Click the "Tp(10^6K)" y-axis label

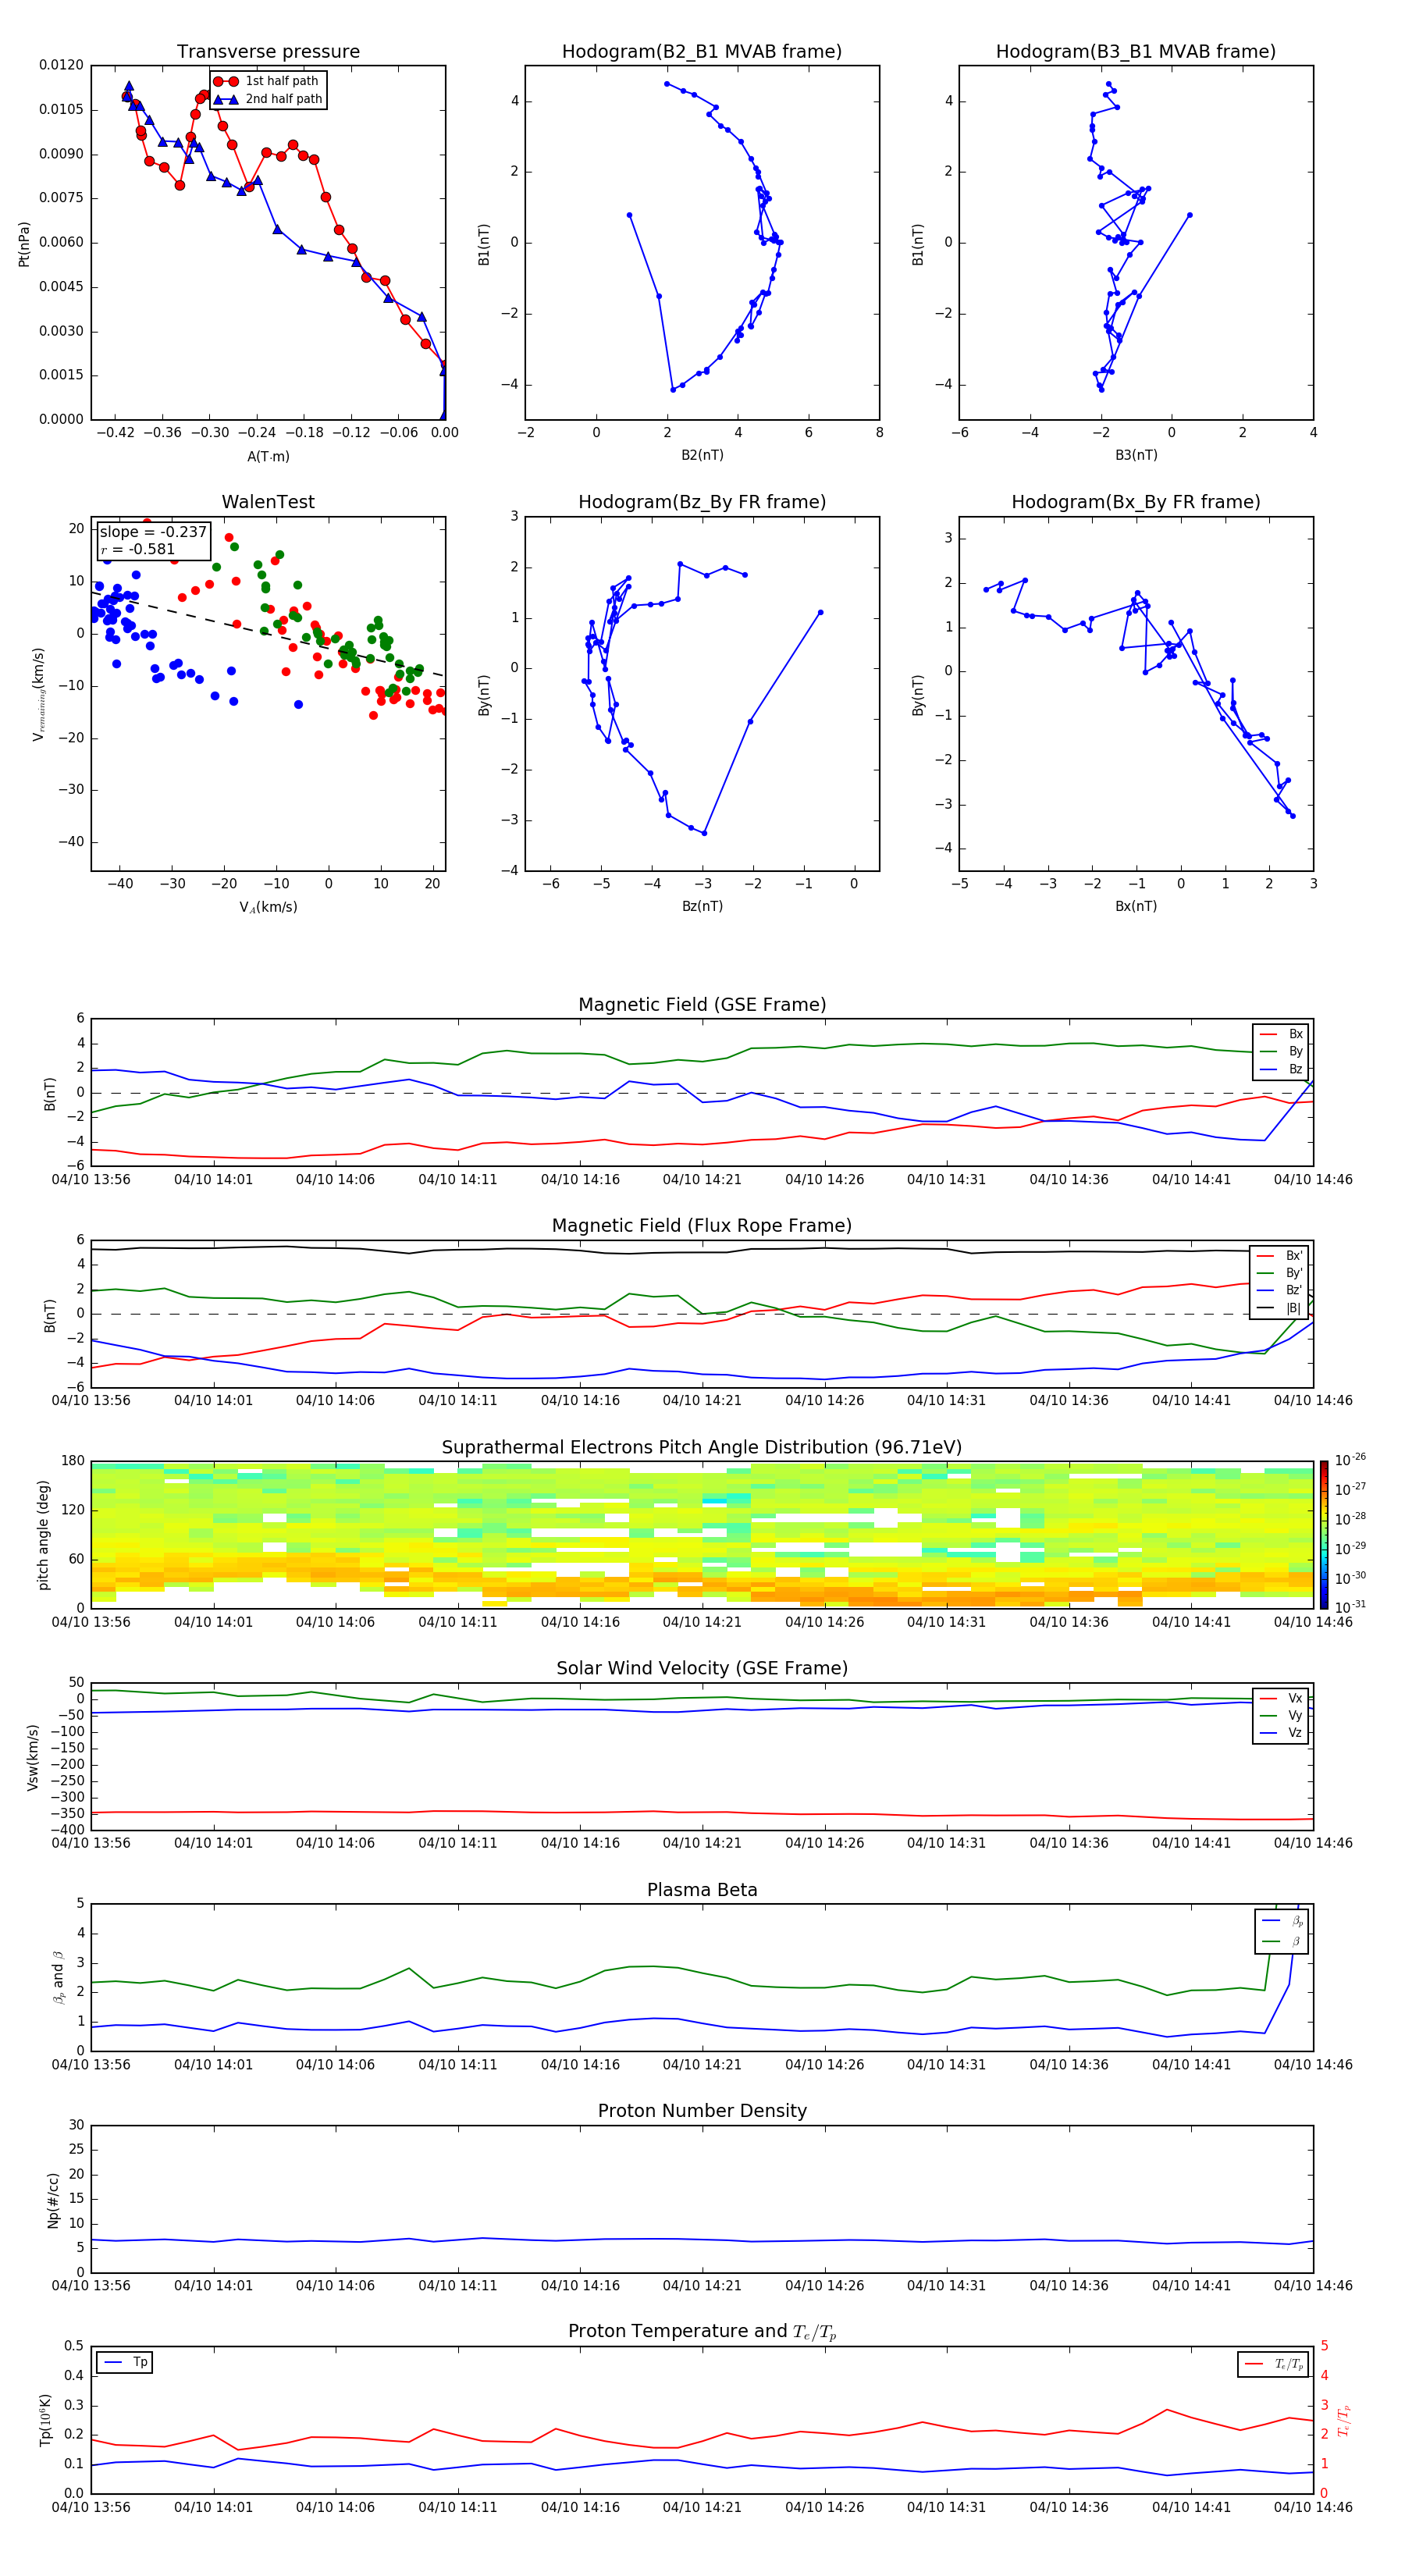[x=45, y=2420]
